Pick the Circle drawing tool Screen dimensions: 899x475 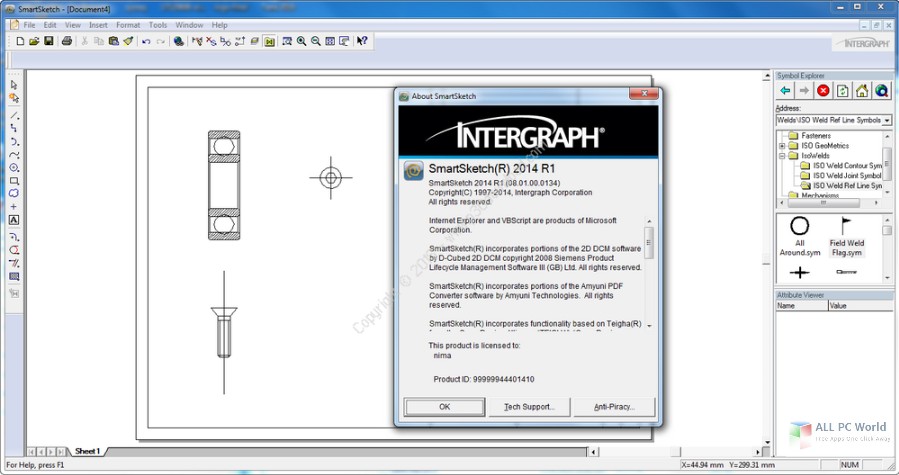click(x=14, y=168)
